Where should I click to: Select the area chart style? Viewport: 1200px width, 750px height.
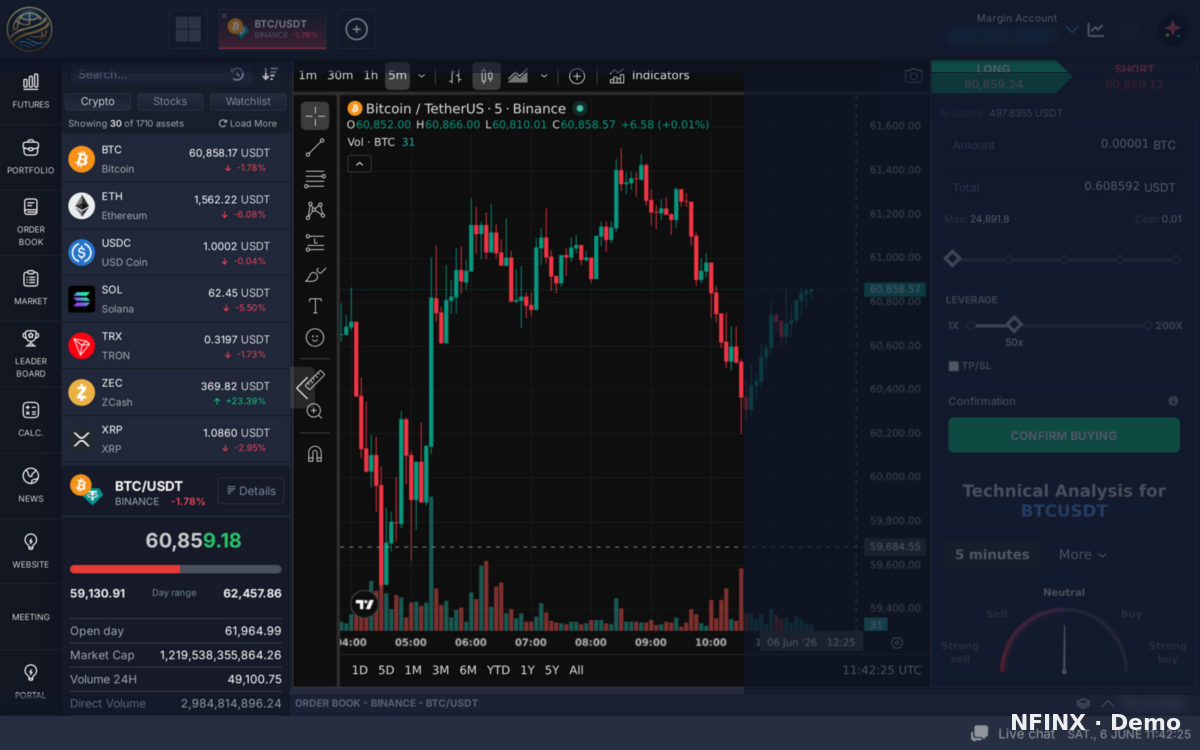point(518,76)
